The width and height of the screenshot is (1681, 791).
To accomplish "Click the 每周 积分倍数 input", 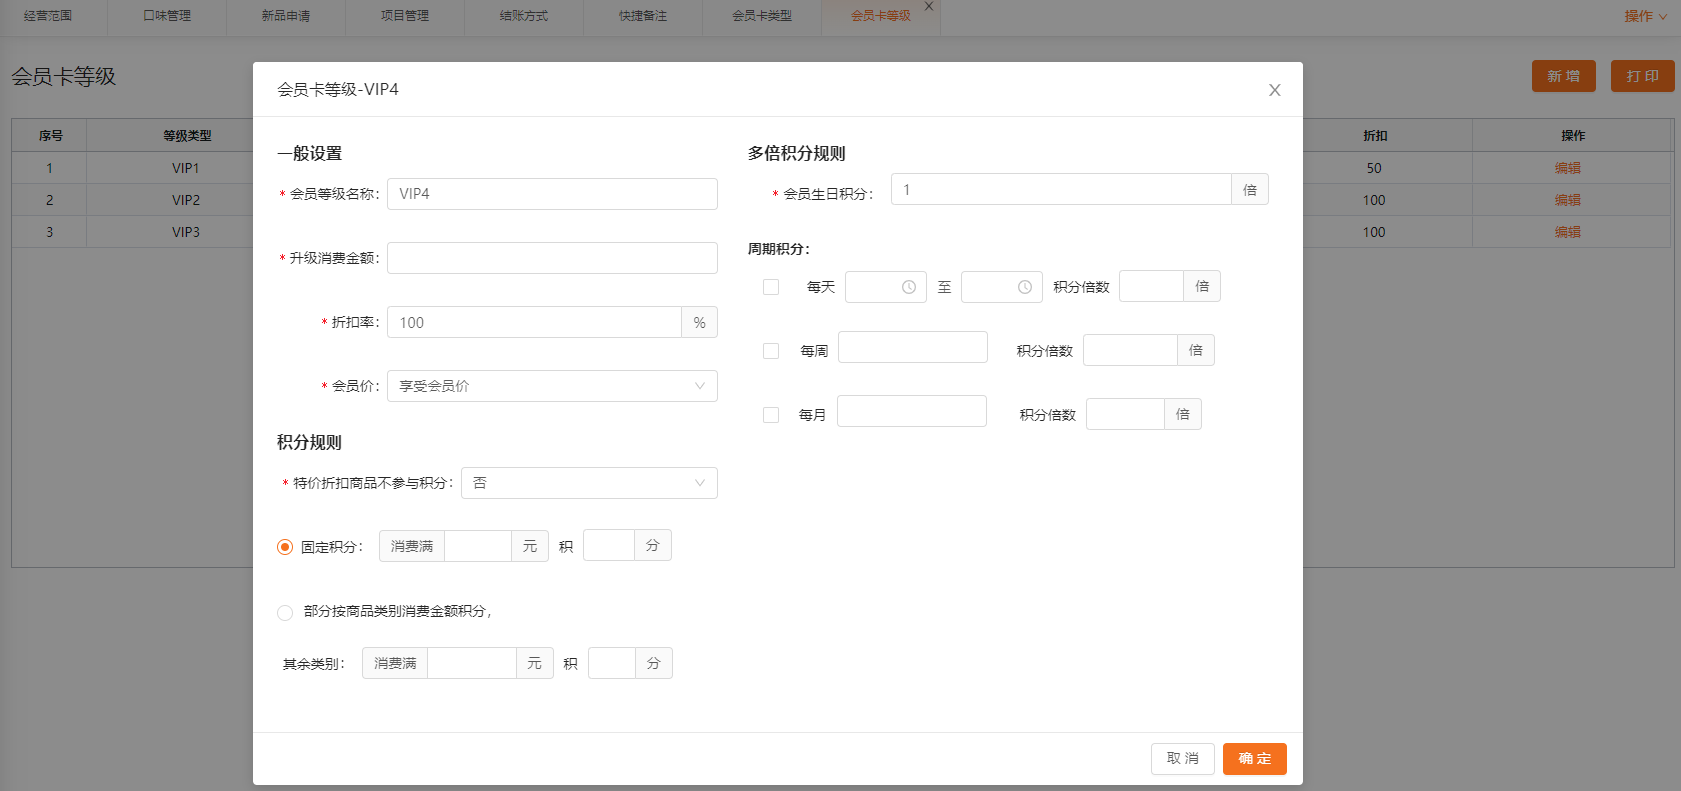I will coord(1130,350).
